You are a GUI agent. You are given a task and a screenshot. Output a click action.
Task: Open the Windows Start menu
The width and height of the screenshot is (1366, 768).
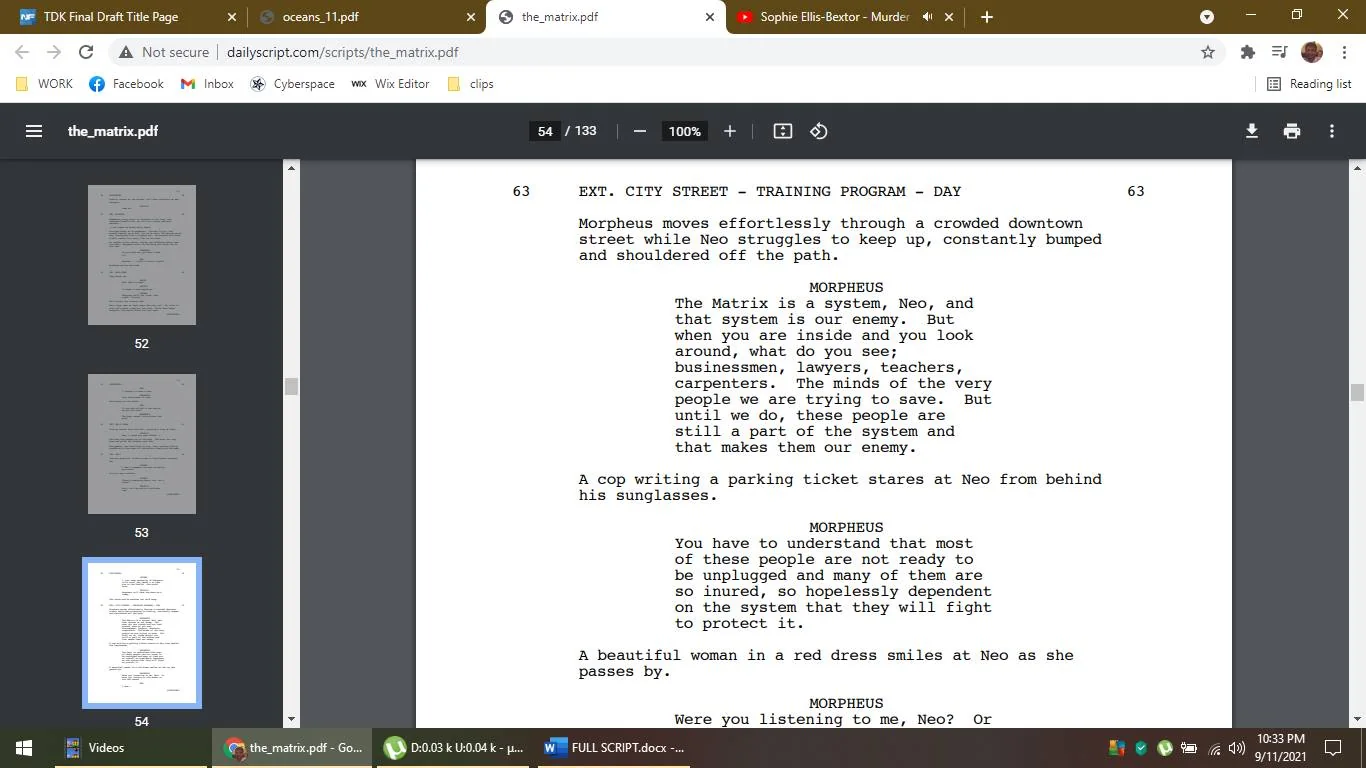pos(24,747)
